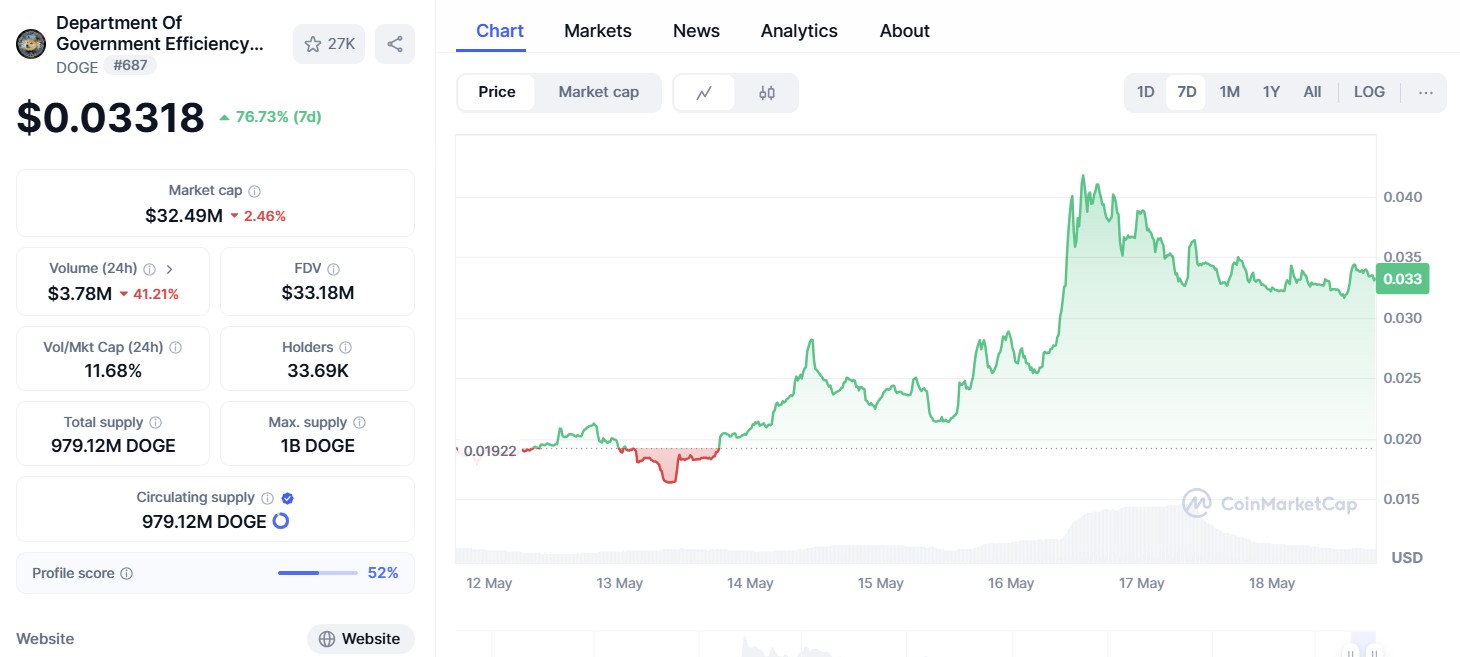Image resolution: width=1460 pixels, height=657 pixels.
Task: Toggle chart to Market cap view
Action: coord(598,92)
